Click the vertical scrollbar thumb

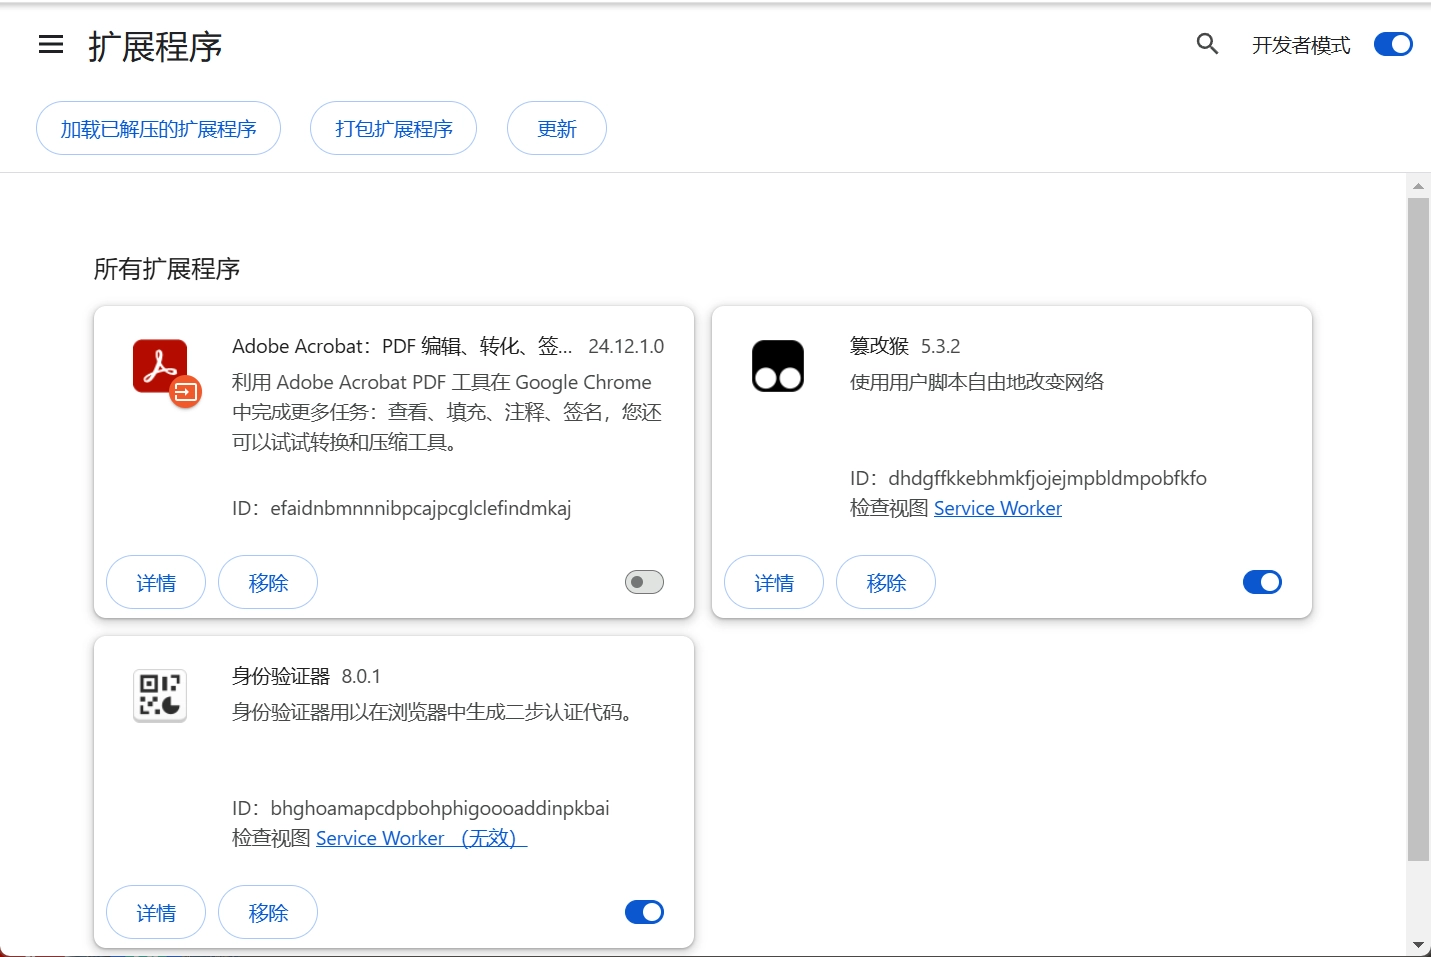point(1418,529)
